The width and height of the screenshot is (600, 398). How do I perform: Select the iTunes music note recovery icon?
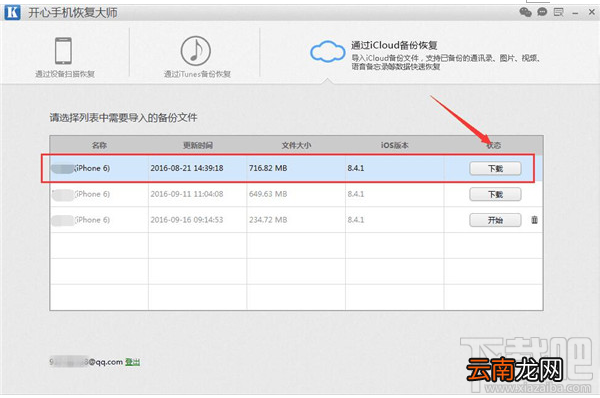(196, 51)
